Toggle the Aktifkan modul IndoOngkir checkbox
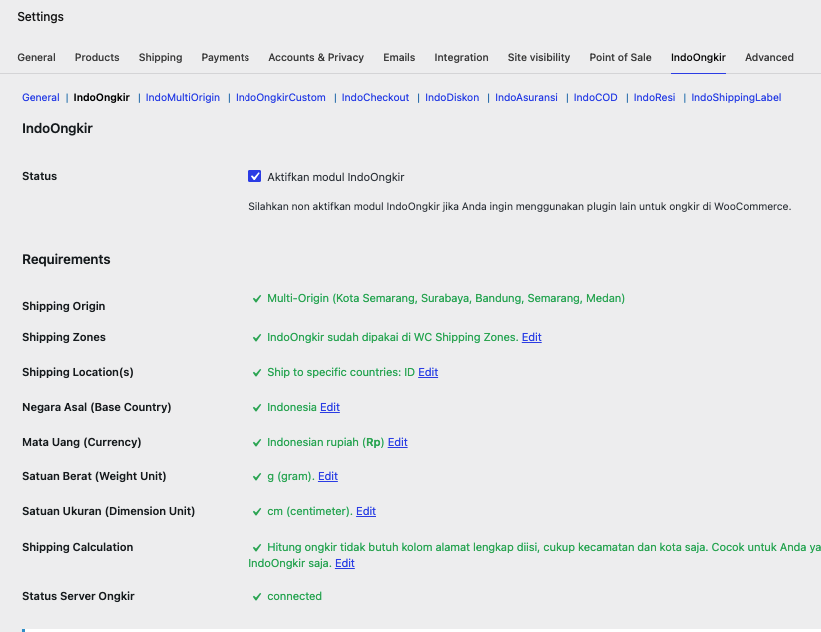The height and width of the screenshot is (632, 821). (254, 176)
